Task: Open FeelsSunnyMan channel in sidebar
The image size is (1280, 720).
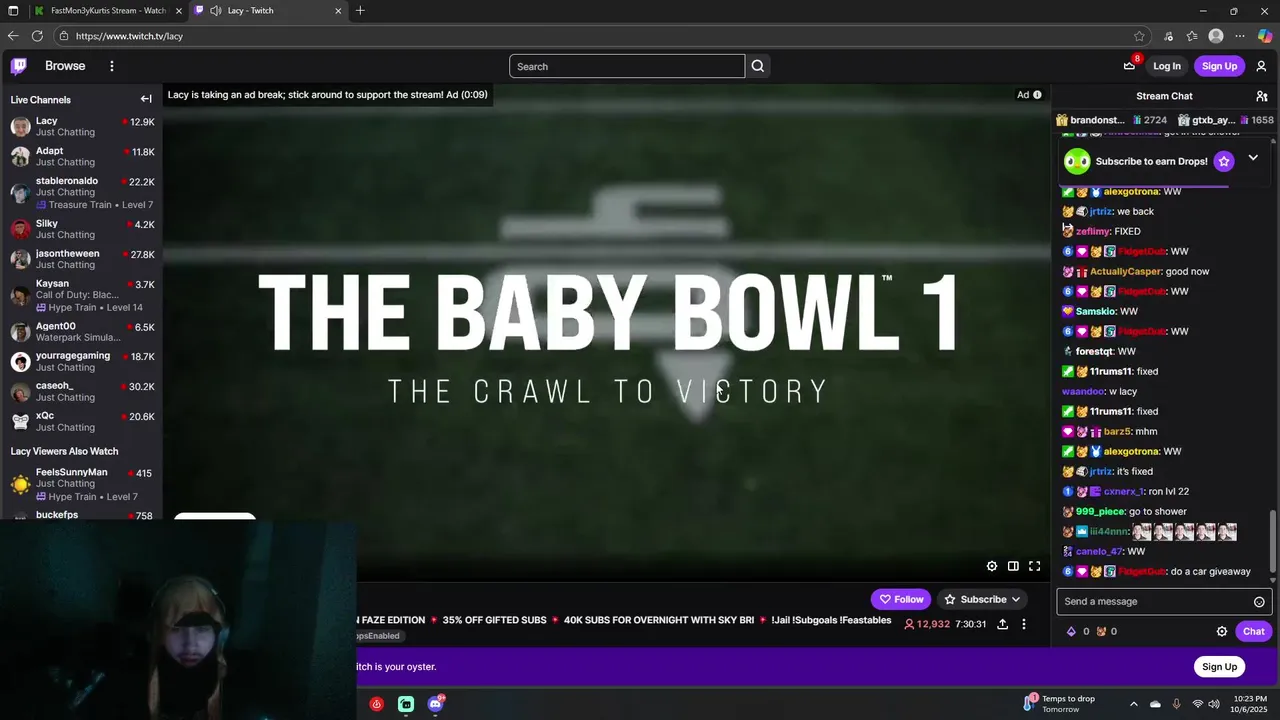Action: pyautogui.click(x=81, y=484)
